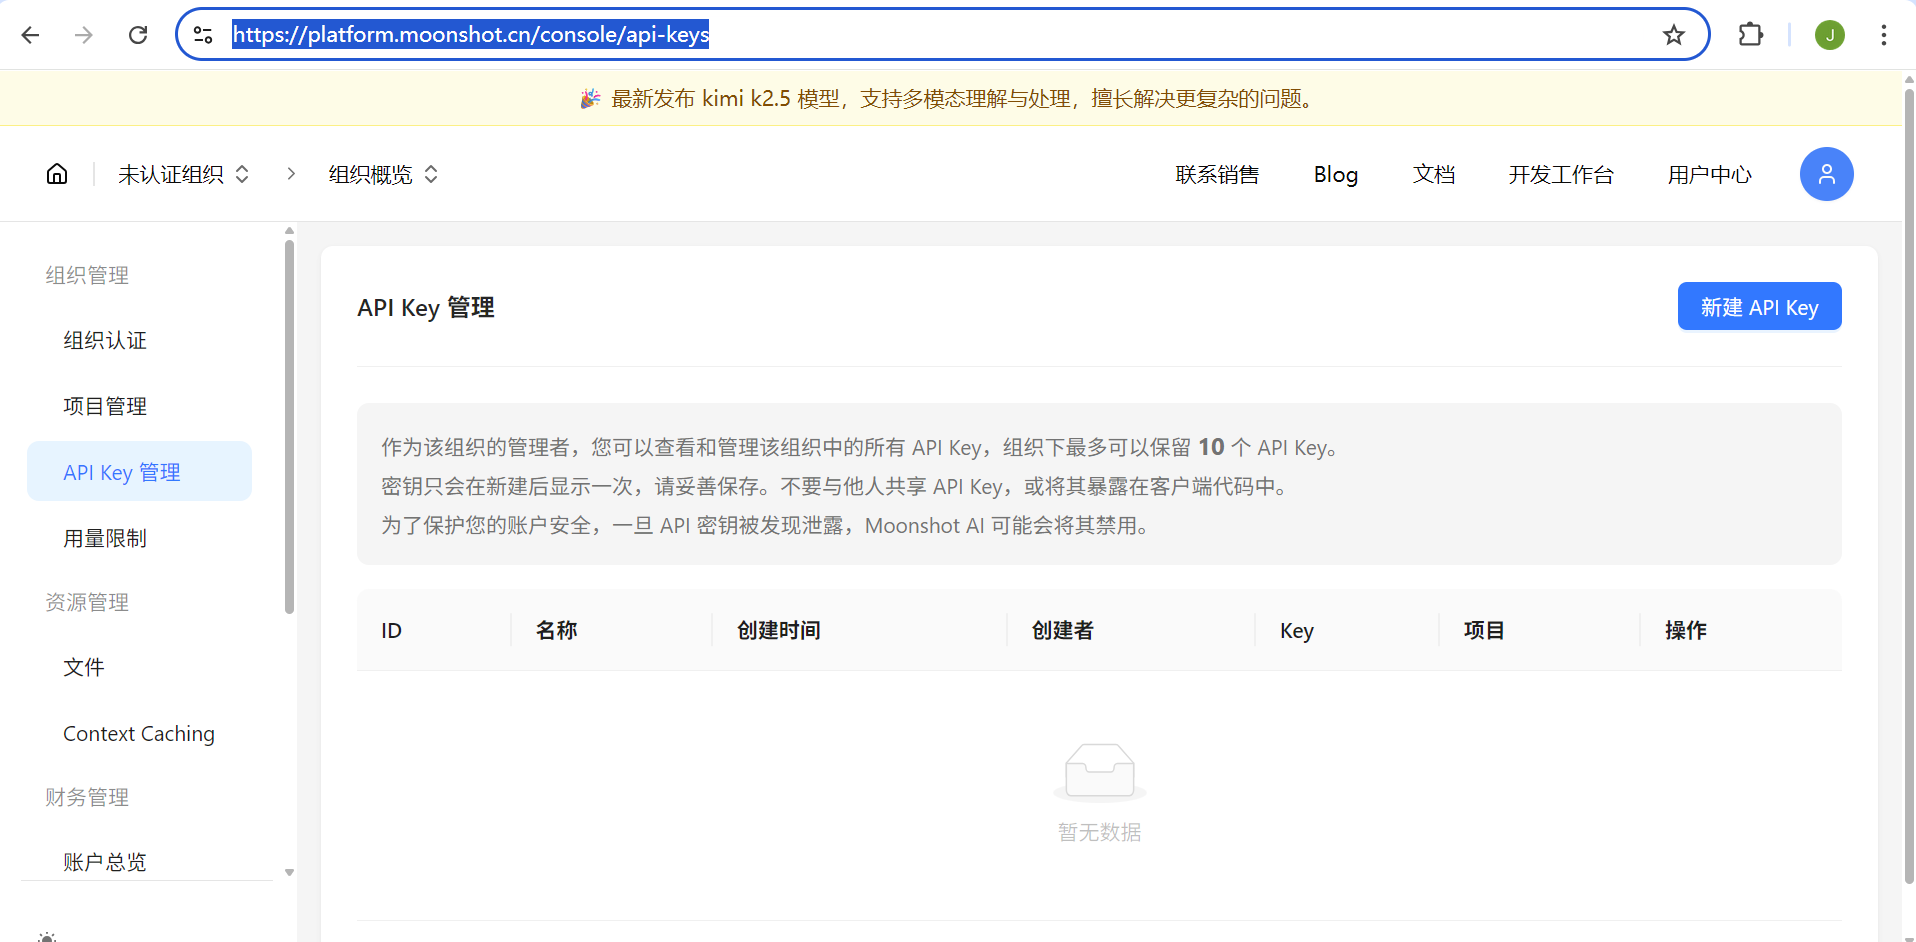
Task: Click the 财务管理 sidebar section label
Action: tap(87, 797)
